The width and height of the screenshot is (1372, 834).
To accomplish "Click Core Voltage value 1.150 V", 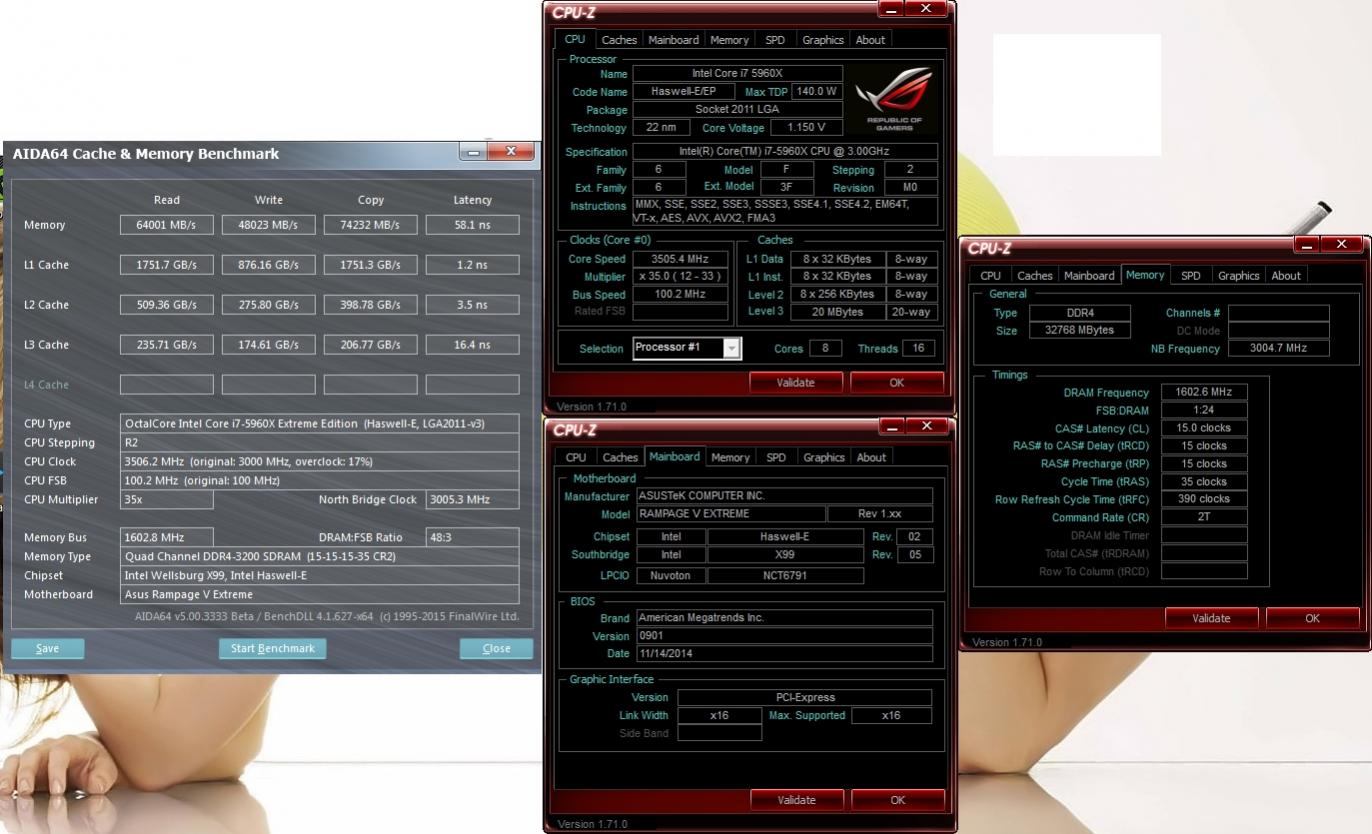I will click(x=806, y=128).
